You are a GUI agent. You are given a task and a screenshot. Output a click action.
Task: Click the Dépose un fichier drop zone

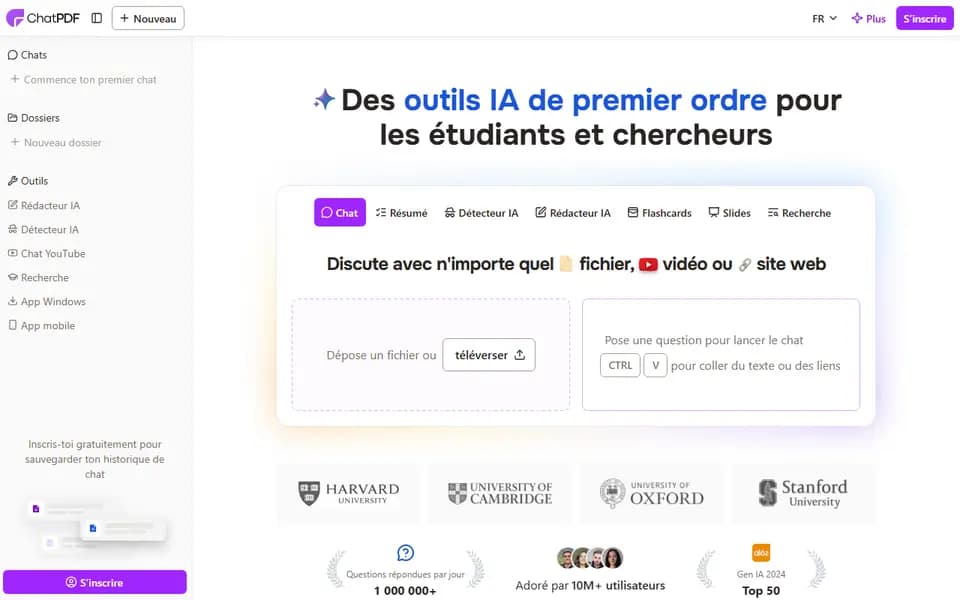431,354
